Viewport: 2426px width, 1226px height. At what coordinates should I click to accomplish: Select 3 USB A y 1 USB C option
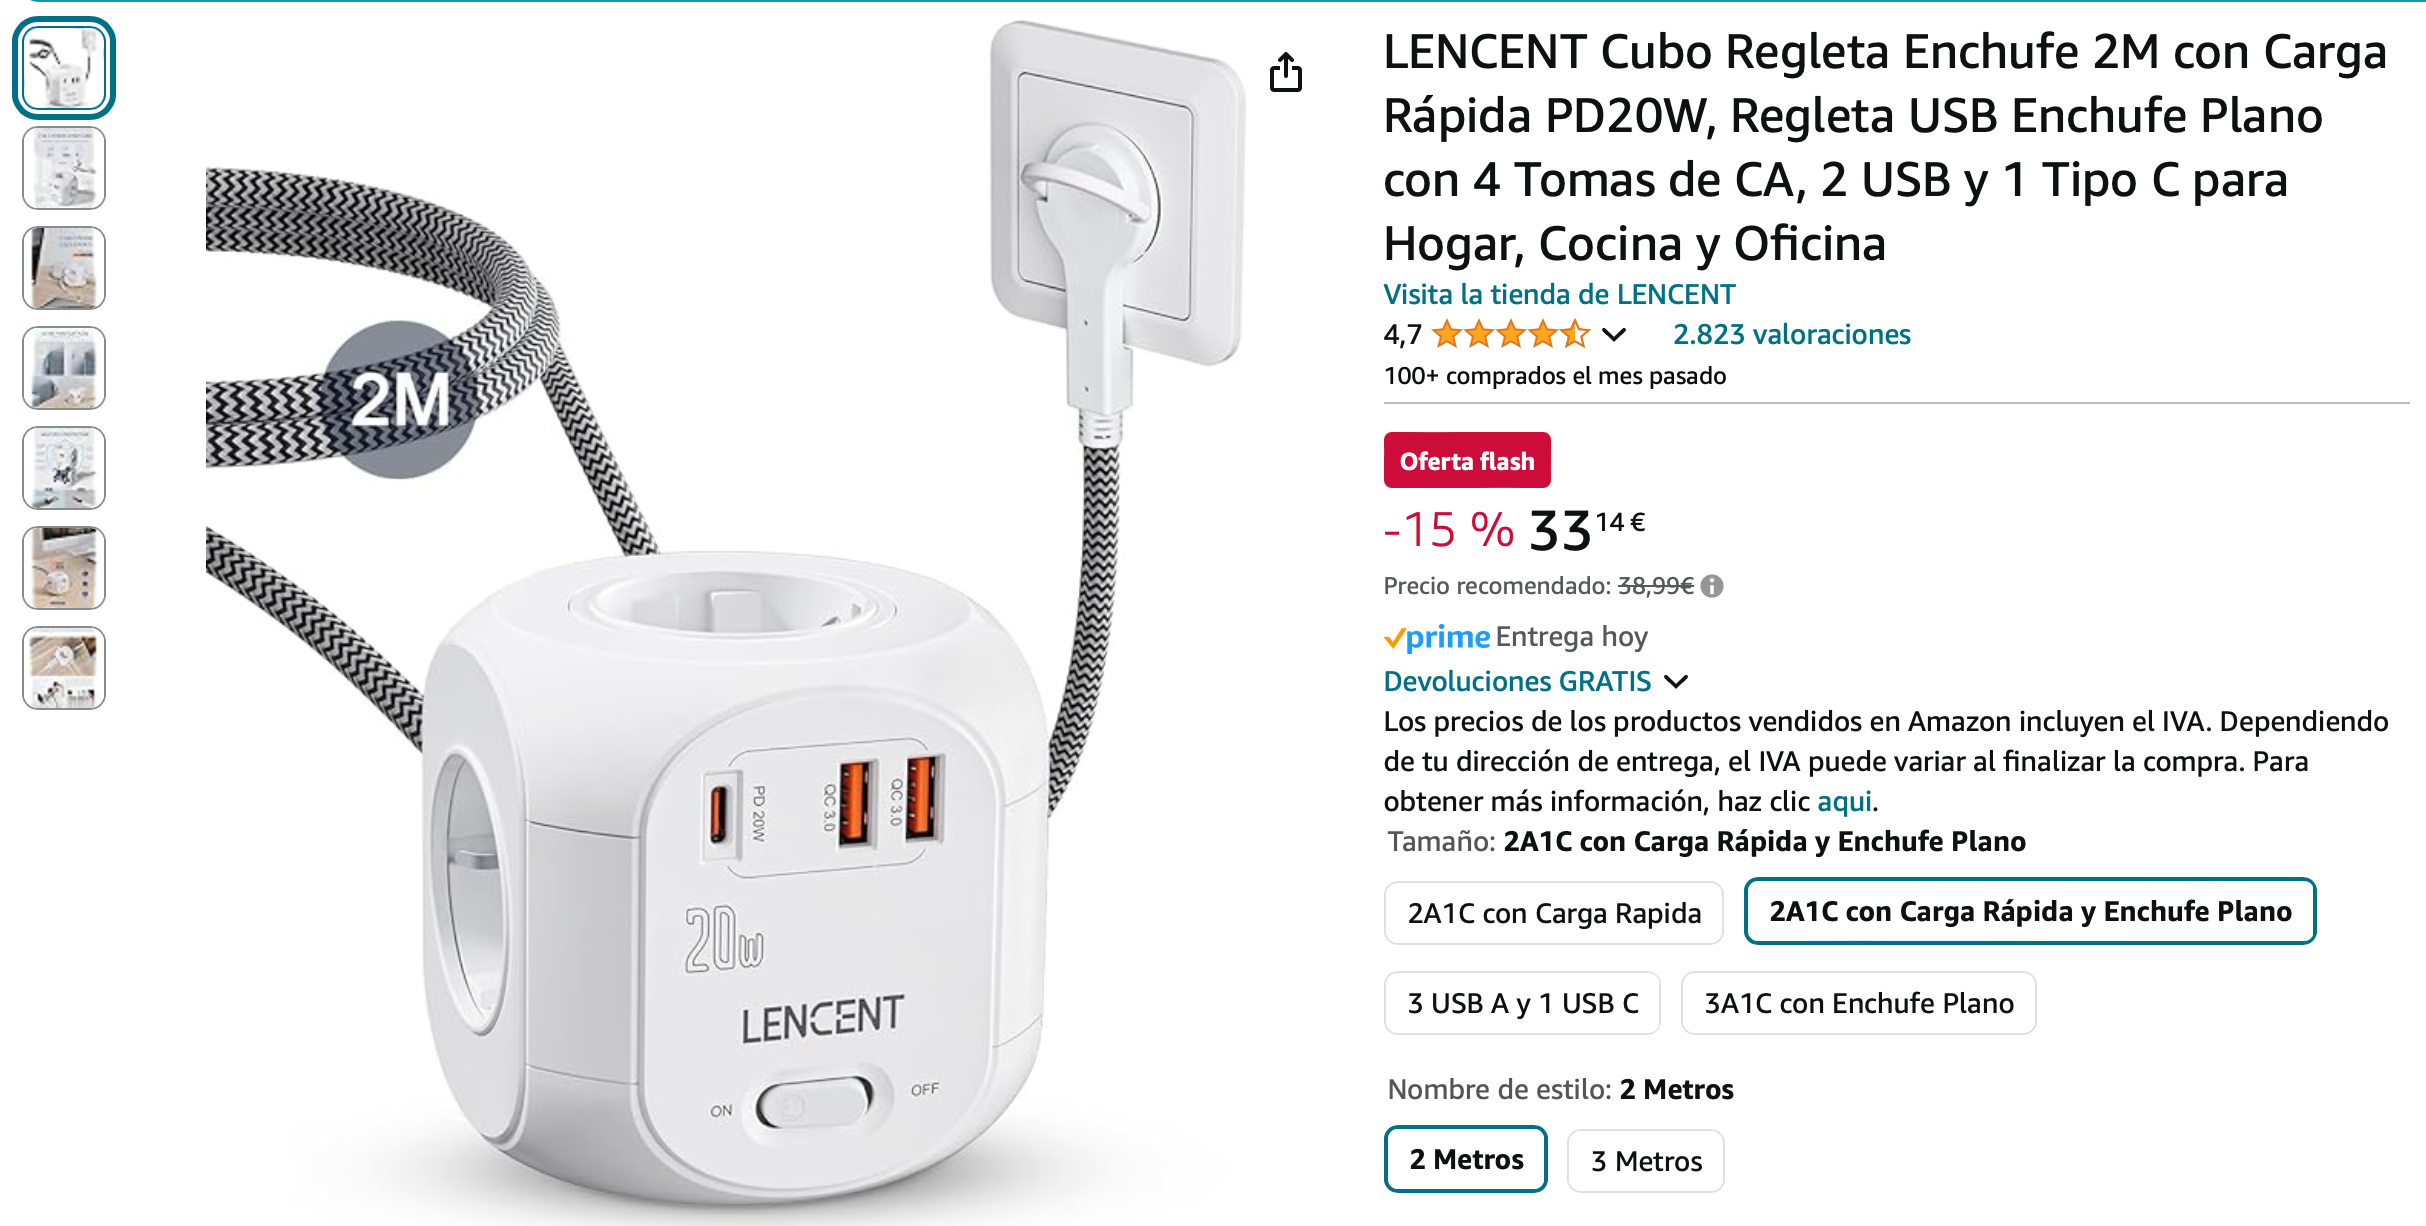(1522, 1003)
